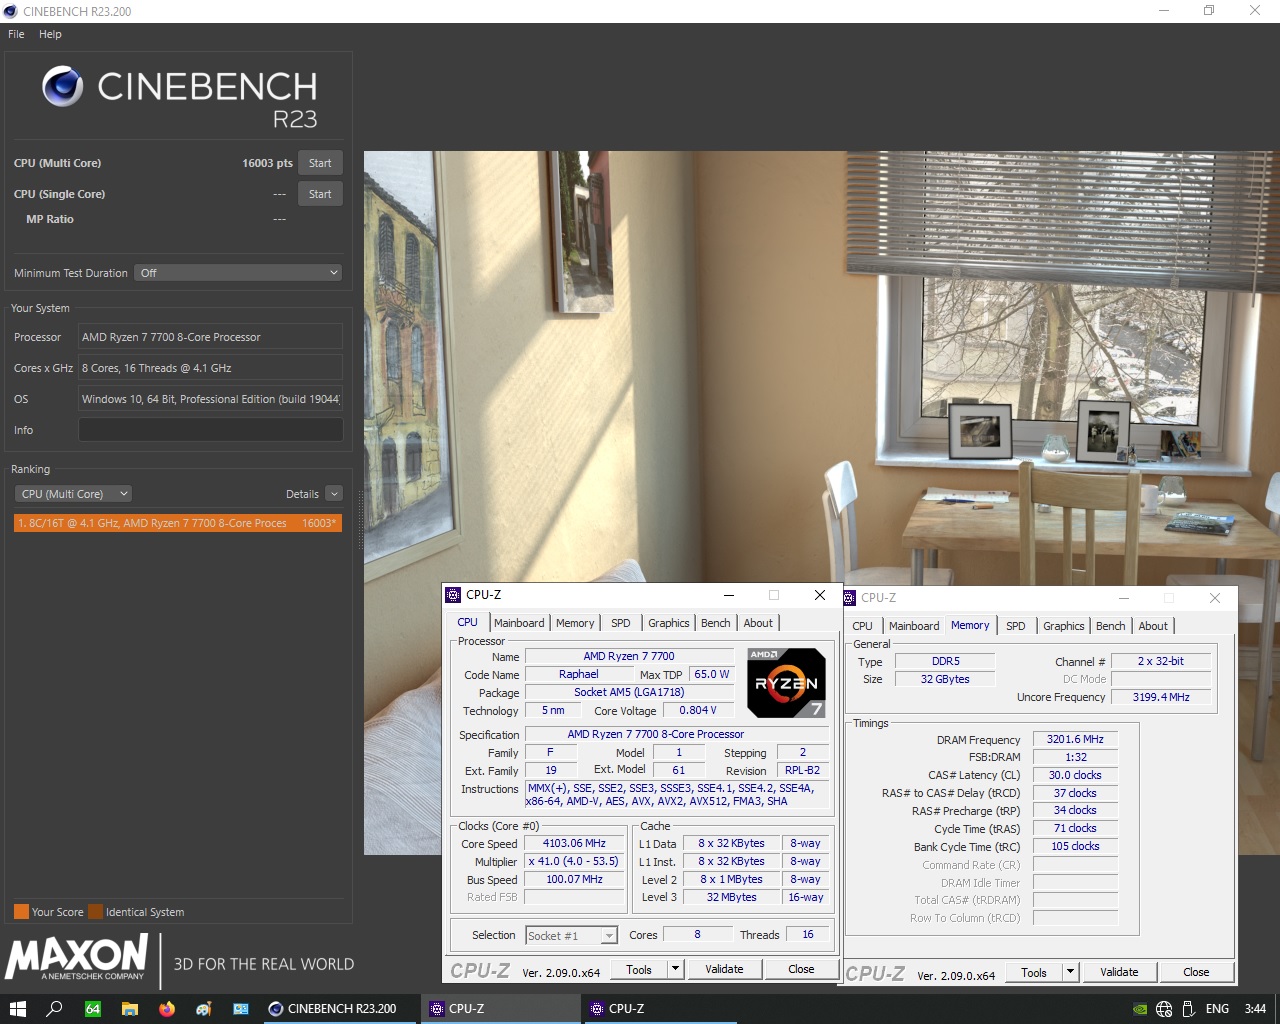Click Tools button in CPU-Z Memory window
1280x1024 pixels.
1034,972
